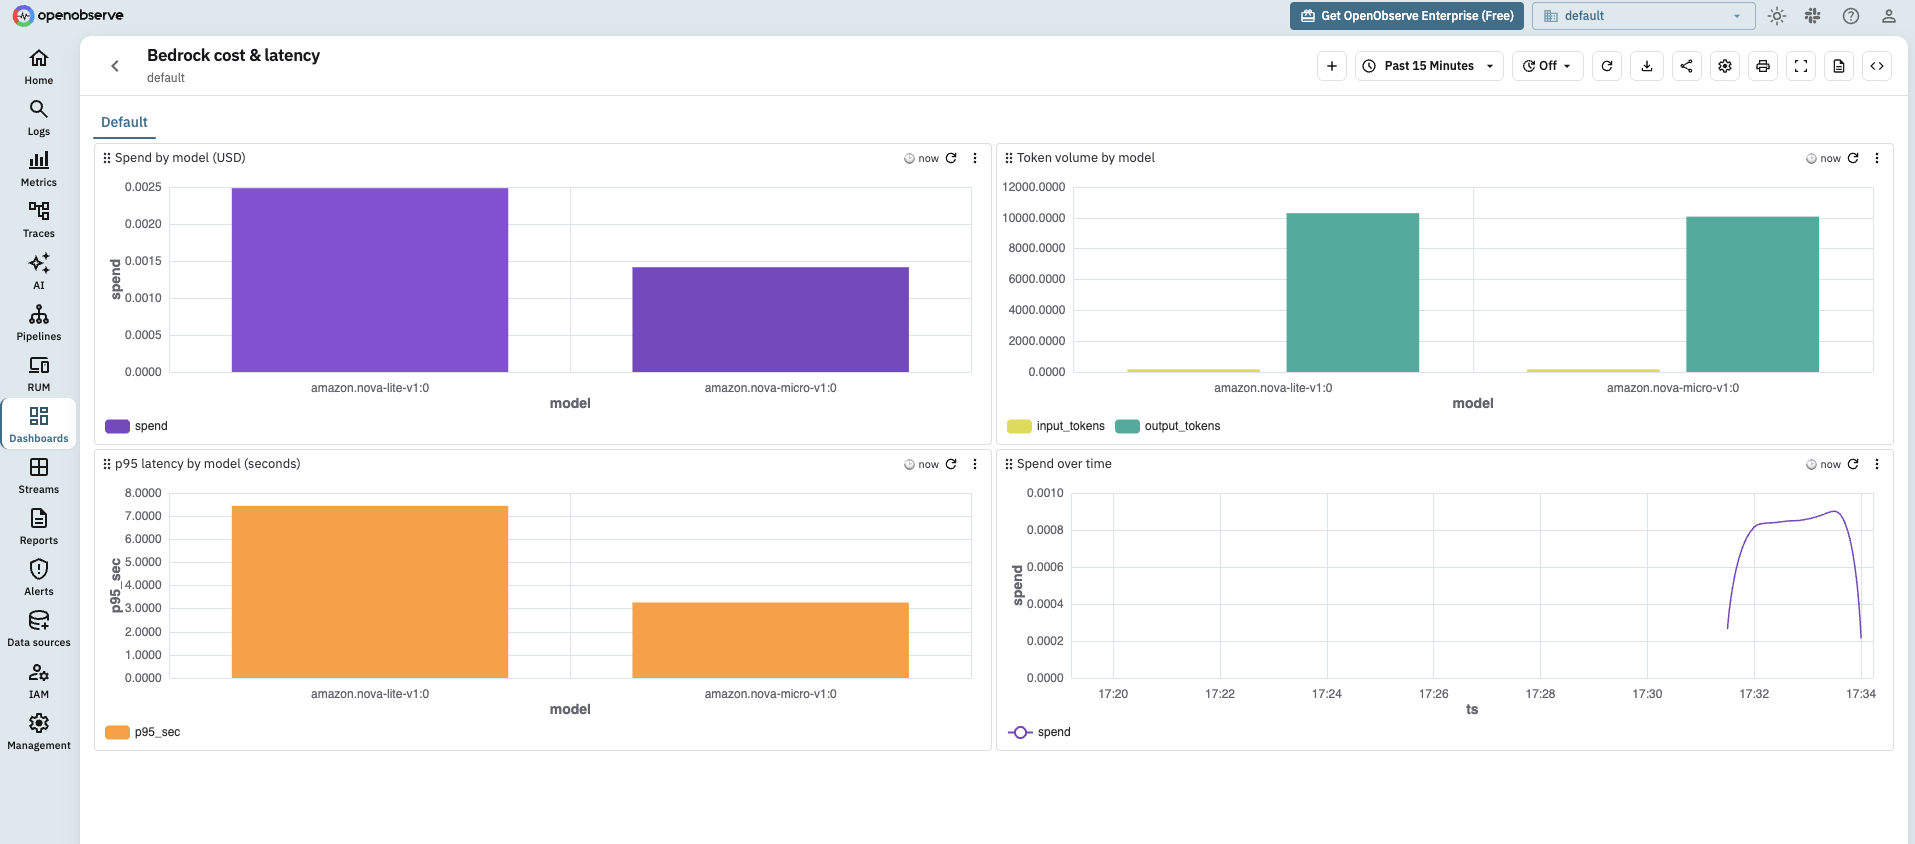
Task: Open the Metrics section
Action: click(39, 169)
